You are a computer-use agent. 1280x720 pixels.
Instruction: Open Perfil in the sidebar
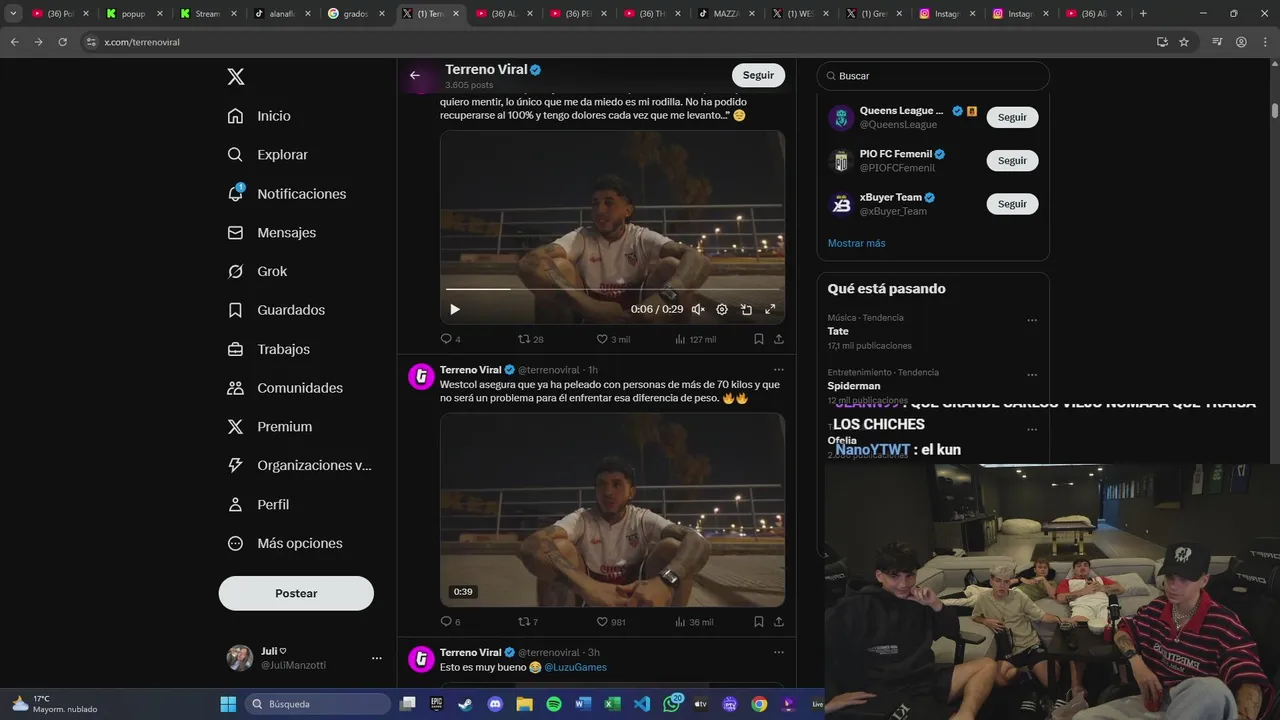coord(258,504)
